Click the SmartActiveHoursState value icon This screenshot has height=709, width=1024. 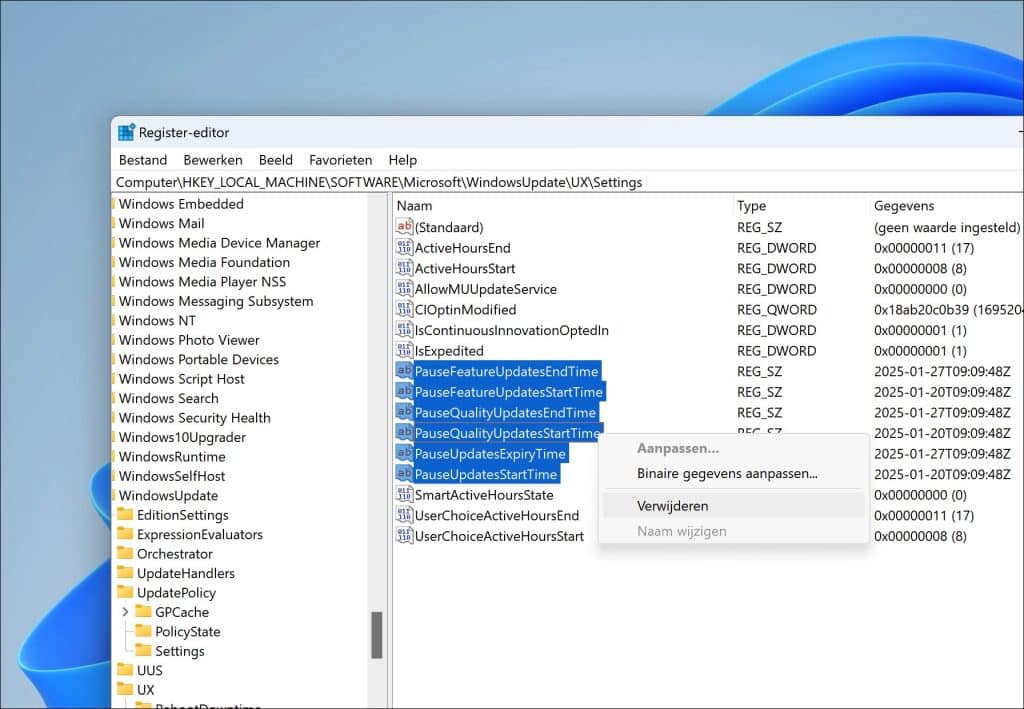pos(404,495)
